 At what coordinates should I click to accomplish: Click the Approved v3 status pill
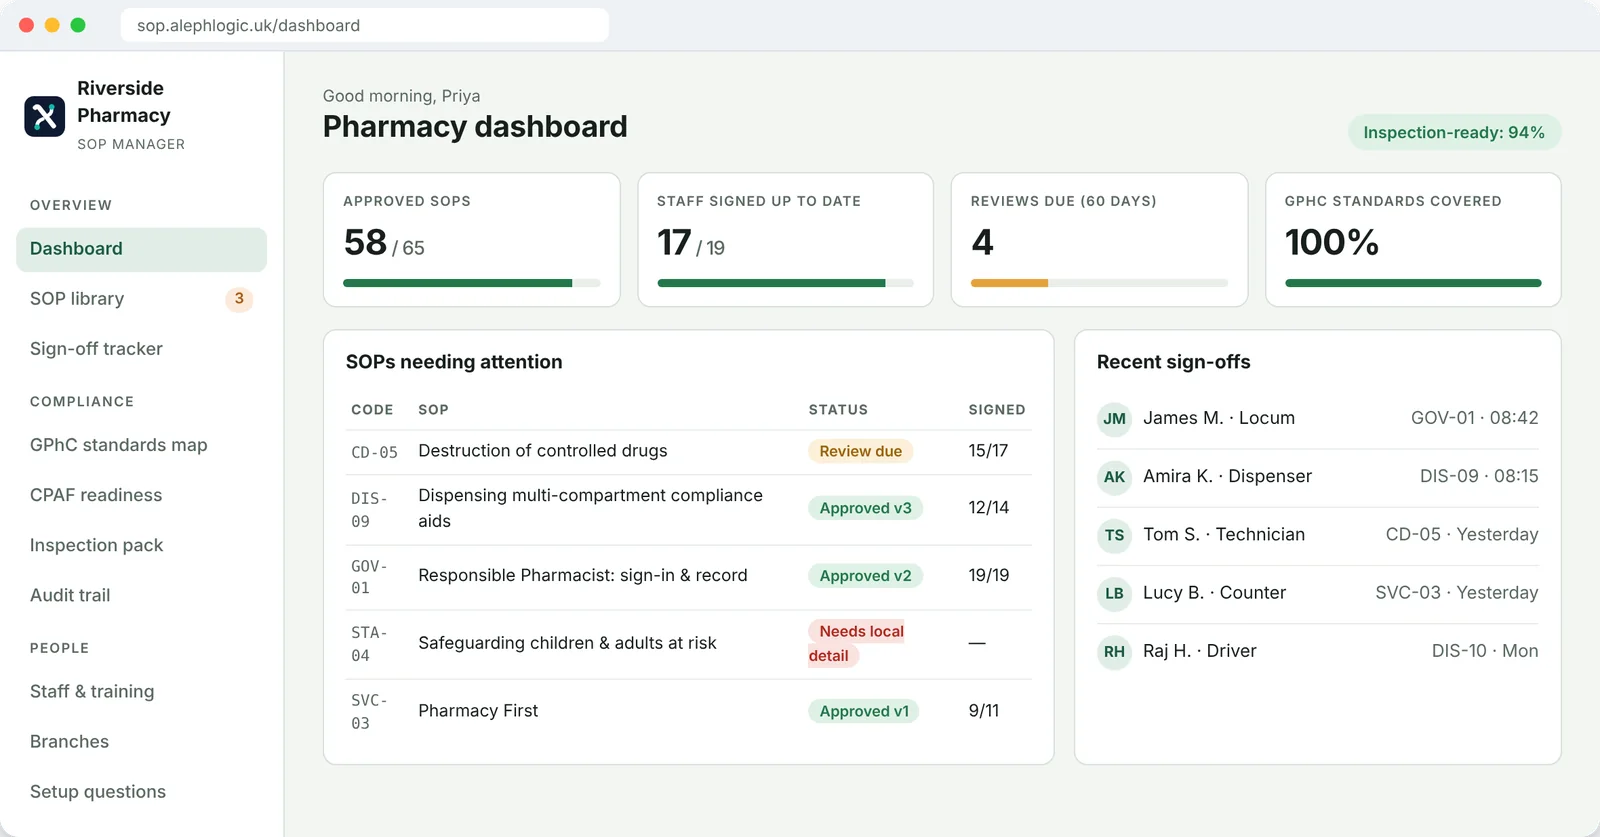pyautogui.click(x=865, y=508)
